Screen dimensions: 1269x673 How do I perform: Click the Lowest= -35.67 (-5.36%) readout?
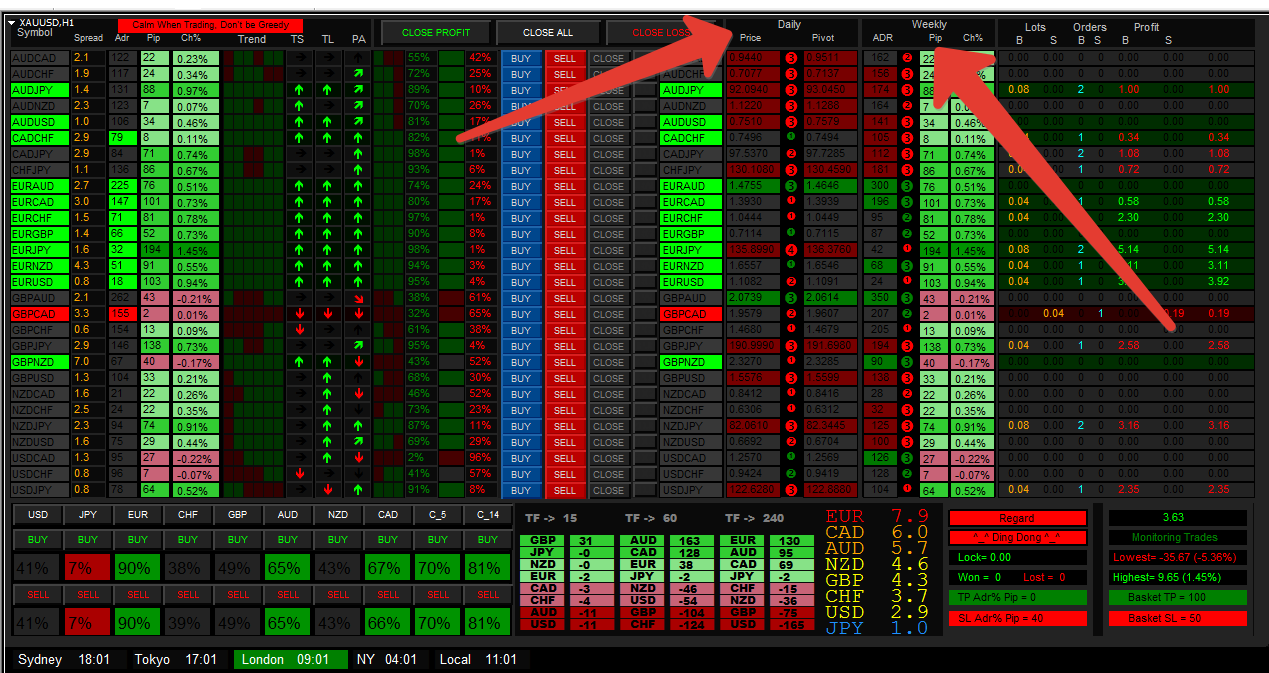point(1177,558)
